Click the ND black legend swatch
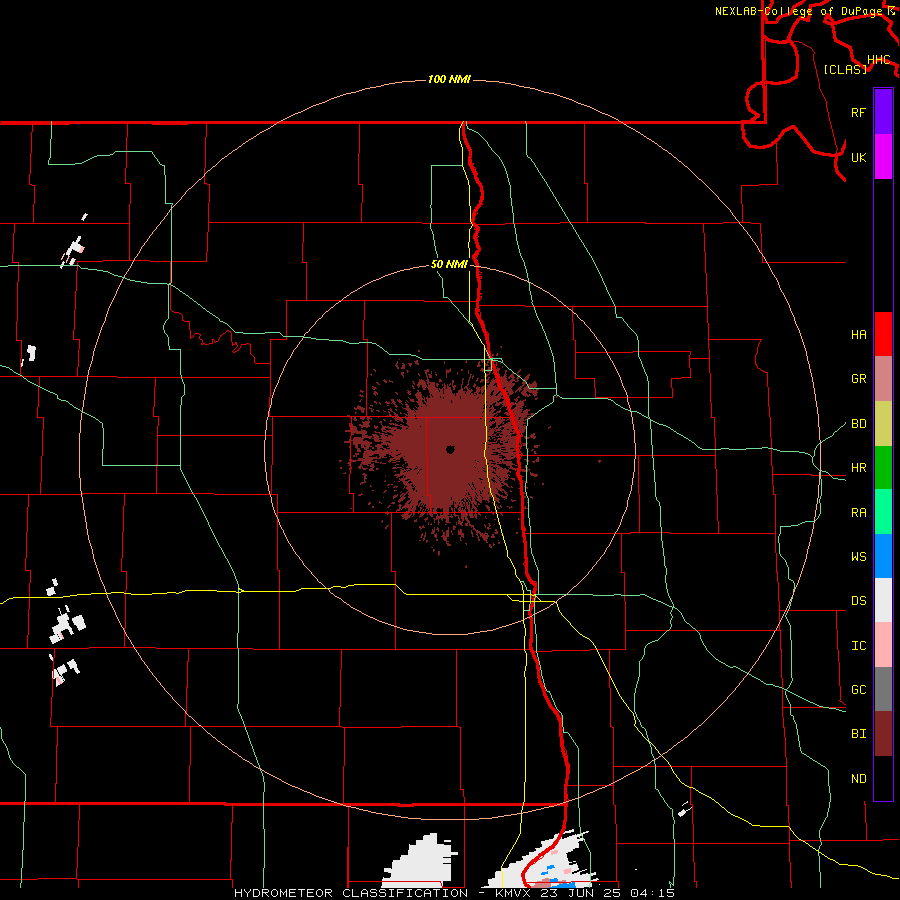The width and height of the screenshot is (900, 900). tap(883, 778)
